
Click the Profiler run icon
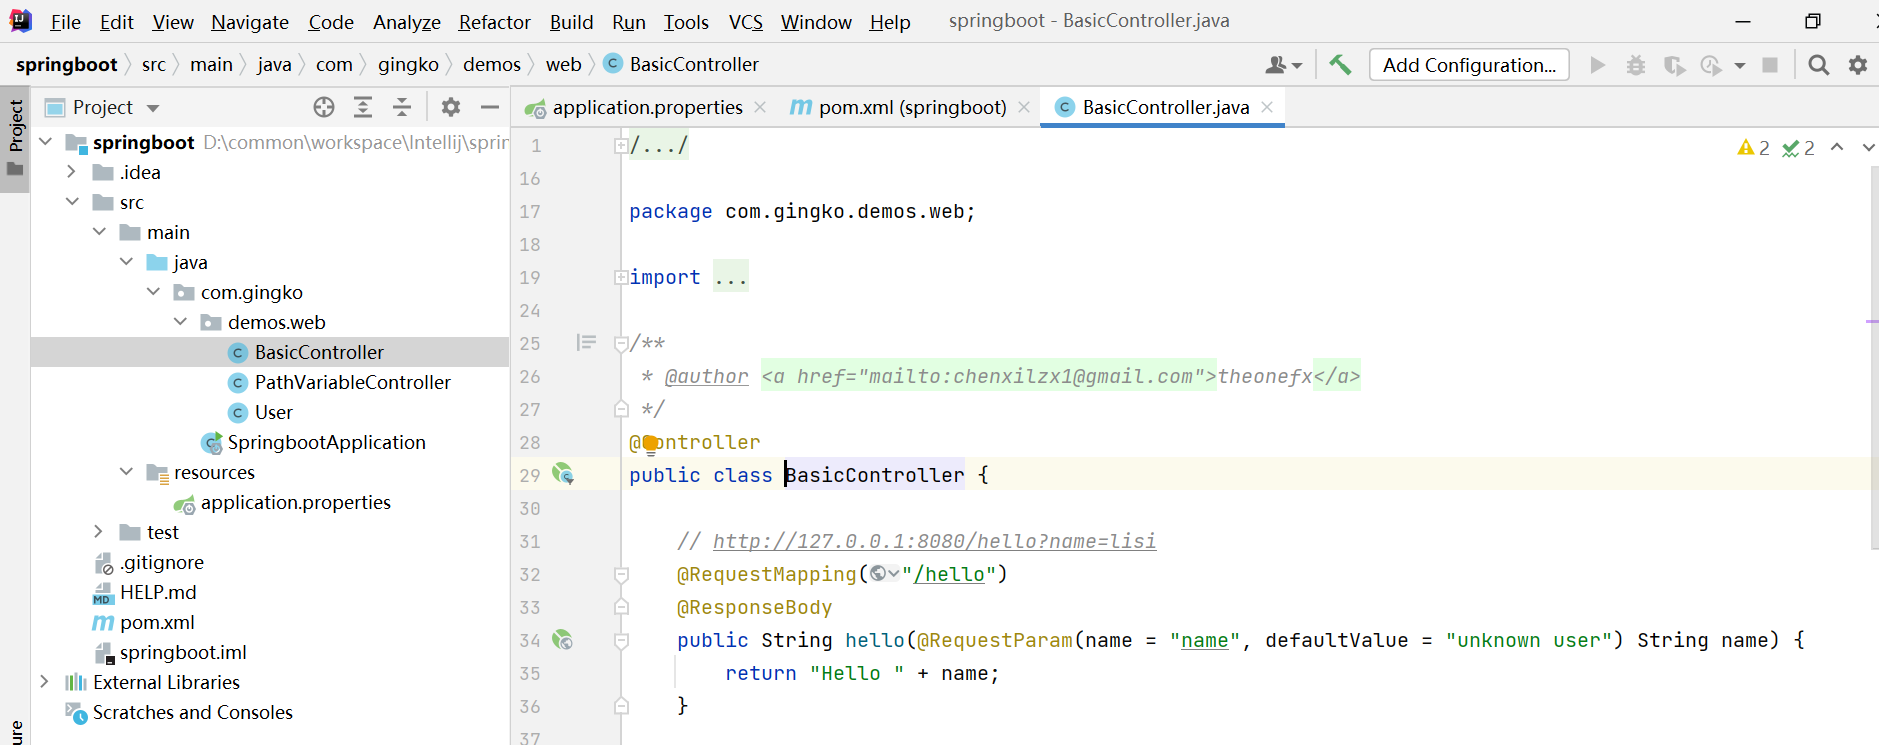coord(1711,65)
